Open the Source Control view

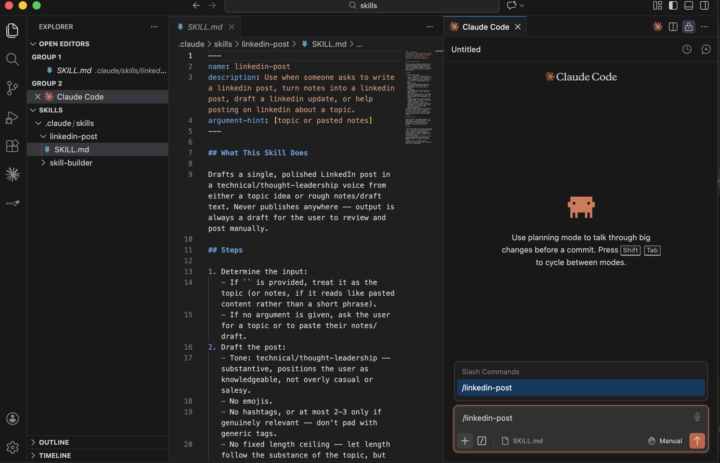pos(12,88)
